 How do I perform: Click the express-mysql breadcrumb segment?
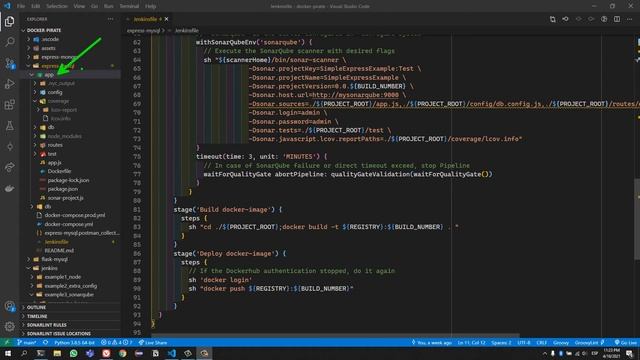coord(143,31)
